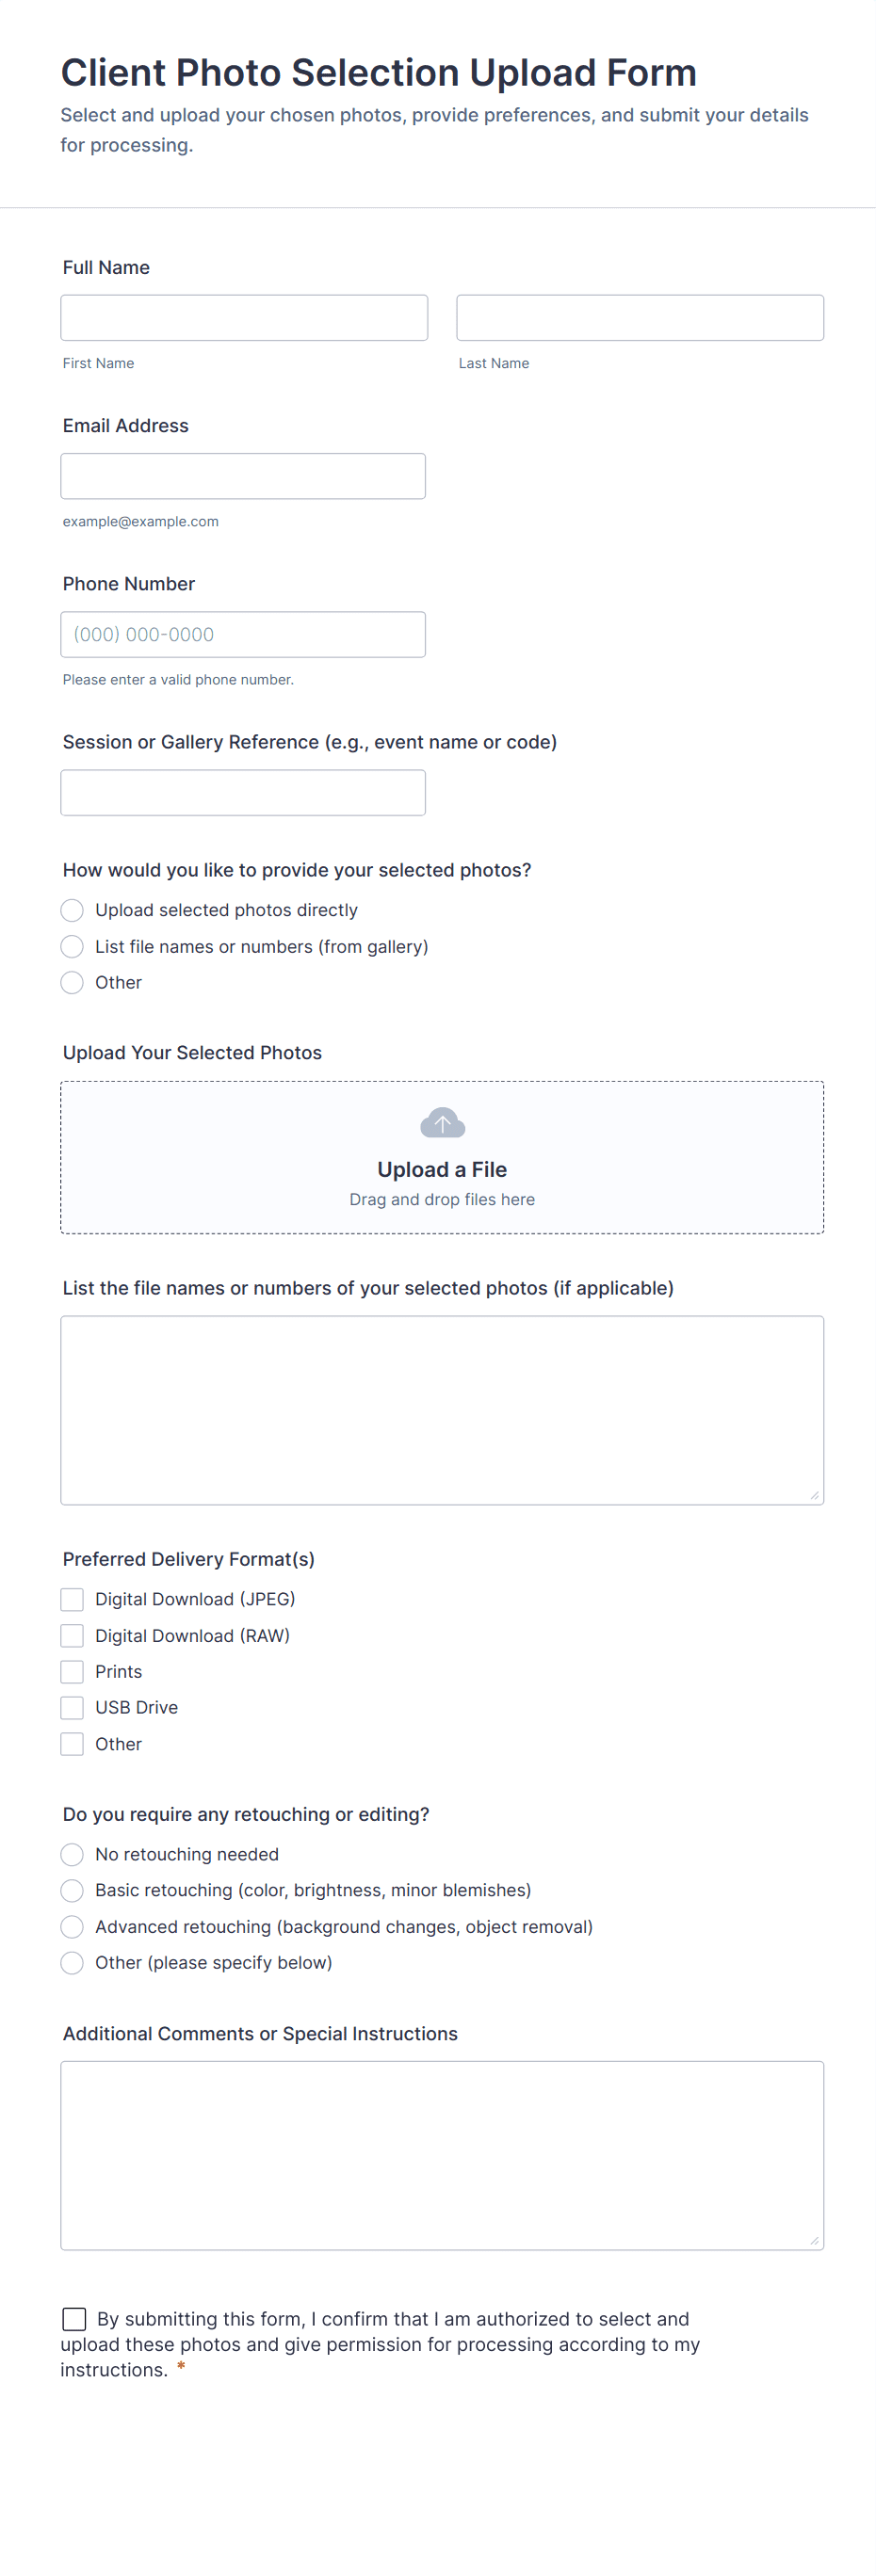876x2576 pixels.
Task: Choose "List file names or numbers" radio
Action: click(72, 946)
